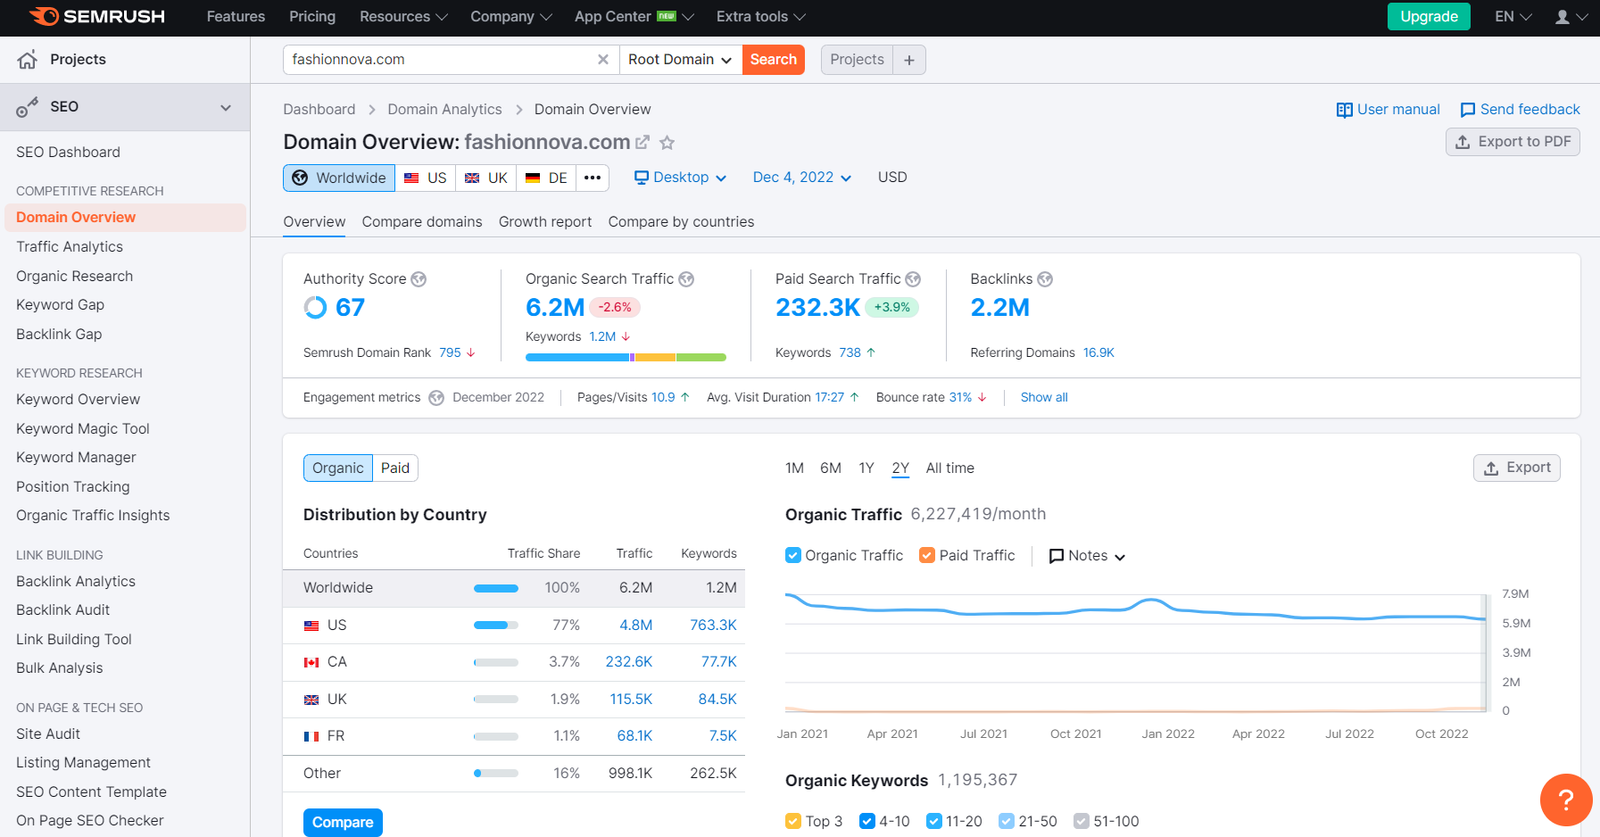Toggle the Paid Traffic checkbox
This screenshot has height=837, width=1600.
[x=927, y=555]
